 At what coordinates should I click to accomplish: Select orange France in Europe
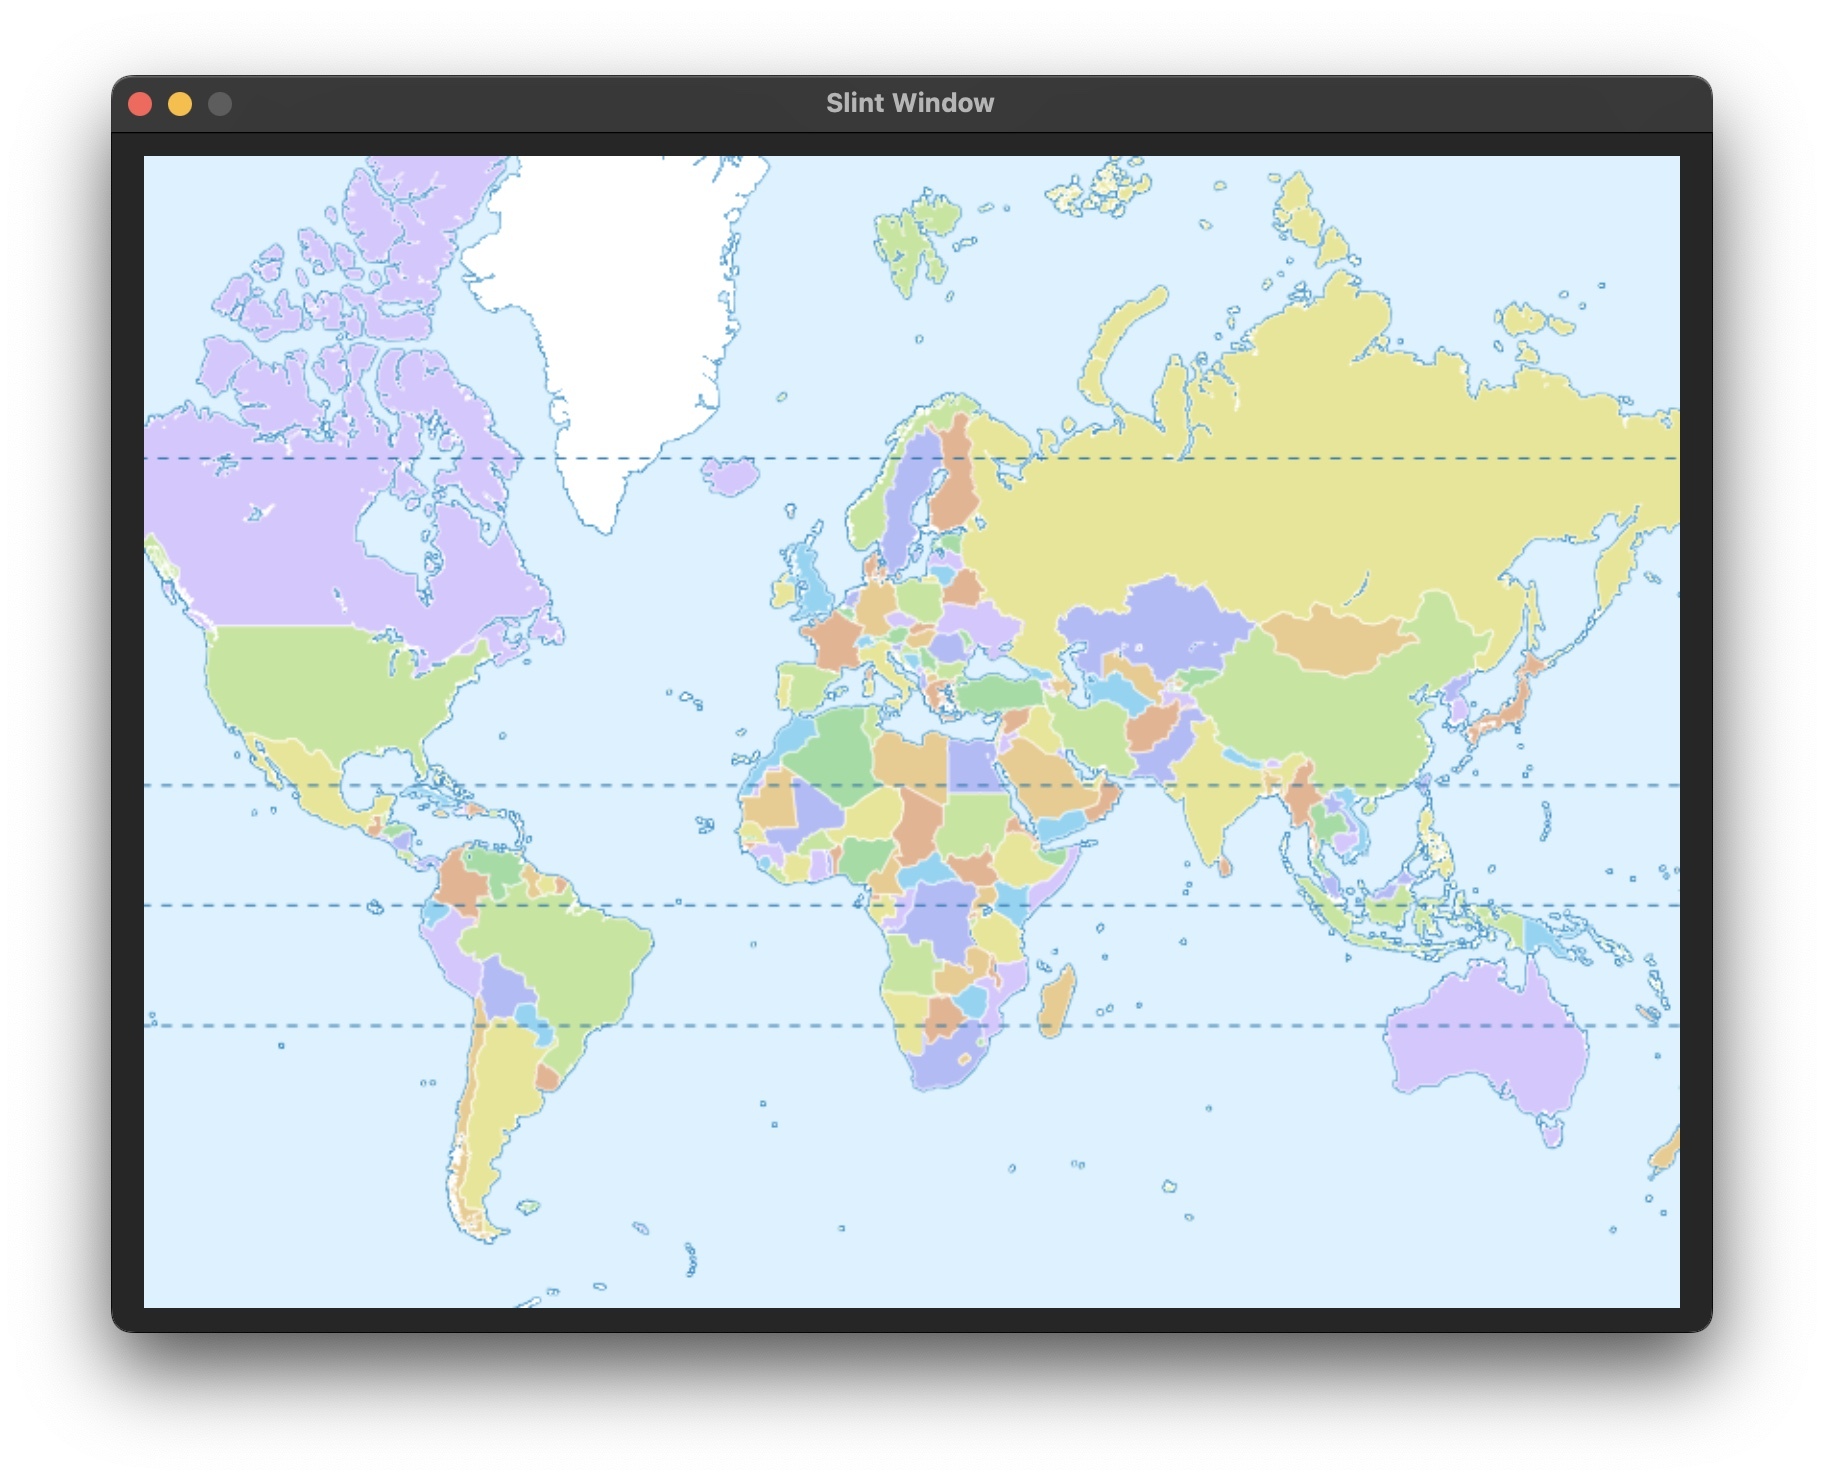pyautogui.click(x=835, y=640)
